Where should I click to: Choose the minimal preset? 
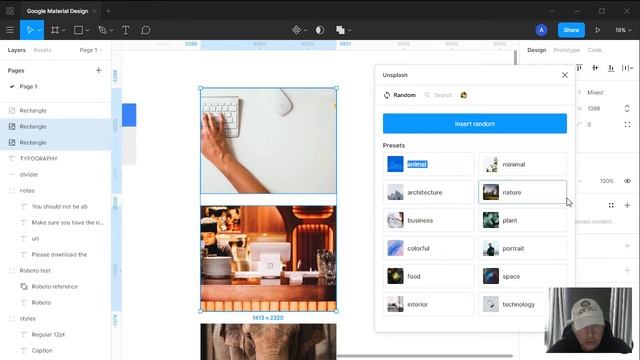tap(522, 164)
